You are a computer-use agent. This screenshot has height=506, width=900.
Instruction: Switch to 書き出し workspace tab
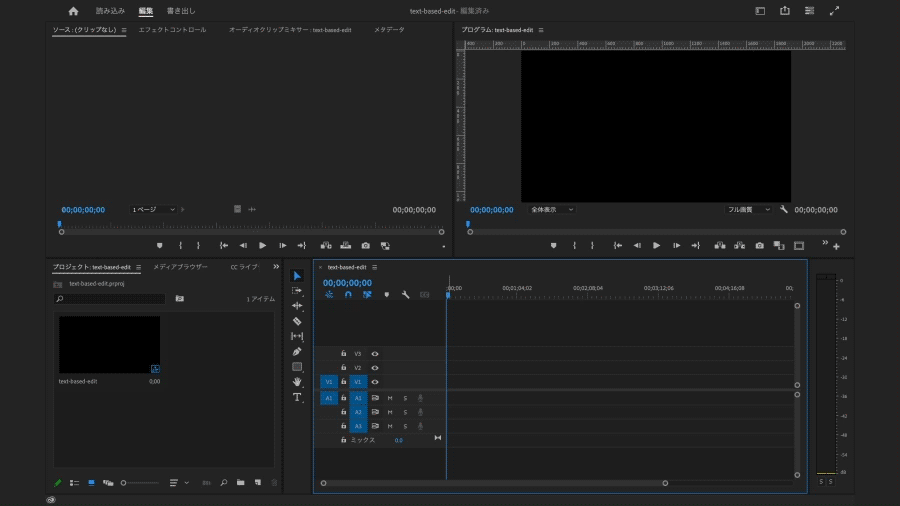click(x=181, y=11)
